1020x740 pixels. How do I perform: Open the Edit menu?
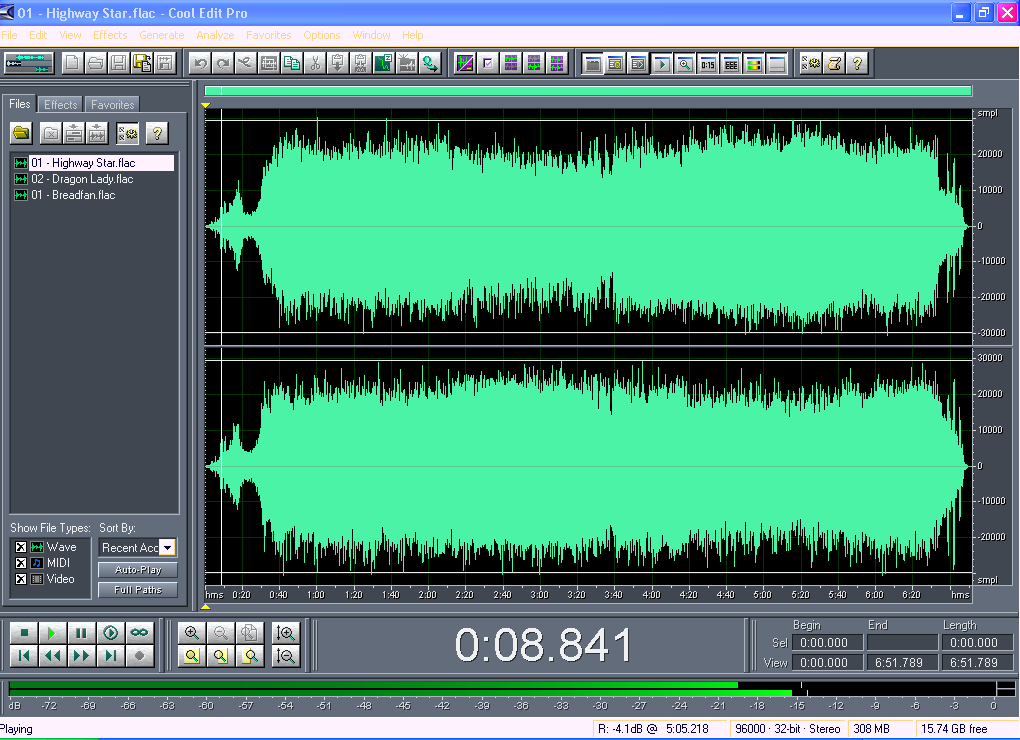[x=38, y=35]
